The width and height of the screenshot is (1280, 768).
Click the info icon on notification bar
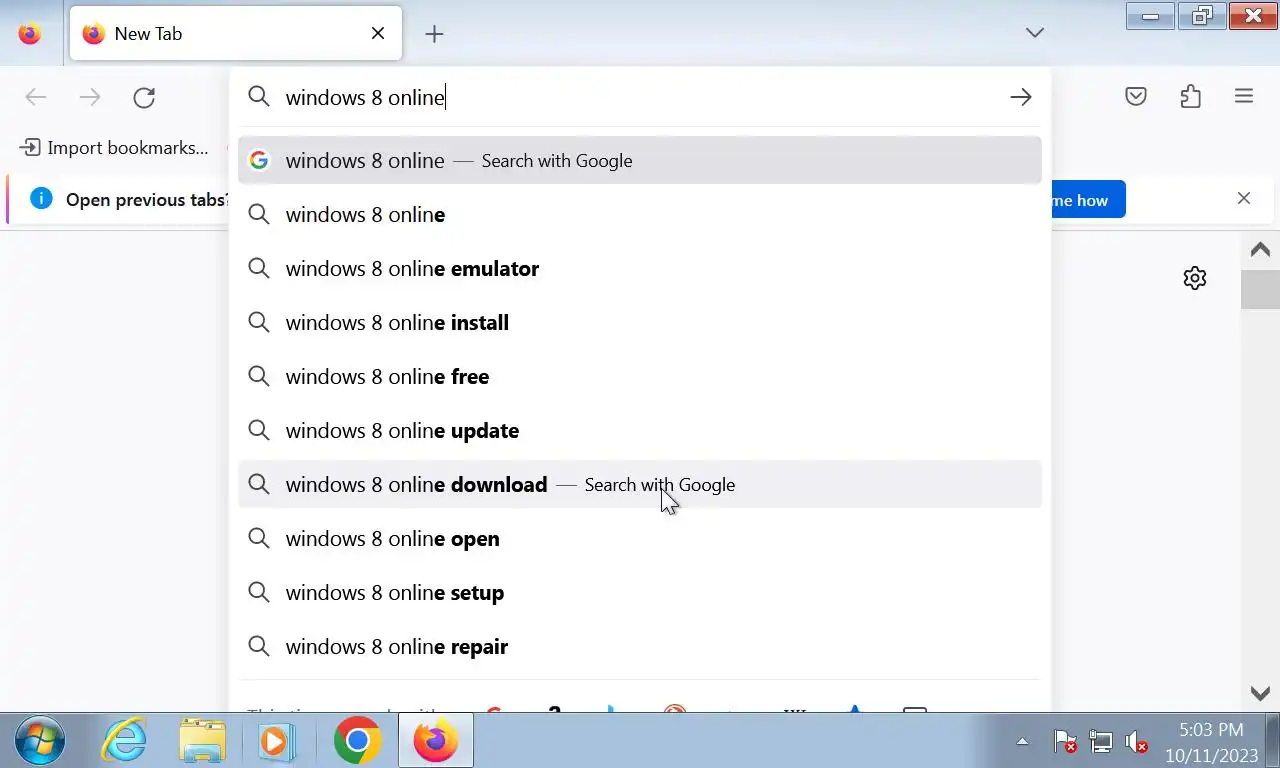point(41,198)
